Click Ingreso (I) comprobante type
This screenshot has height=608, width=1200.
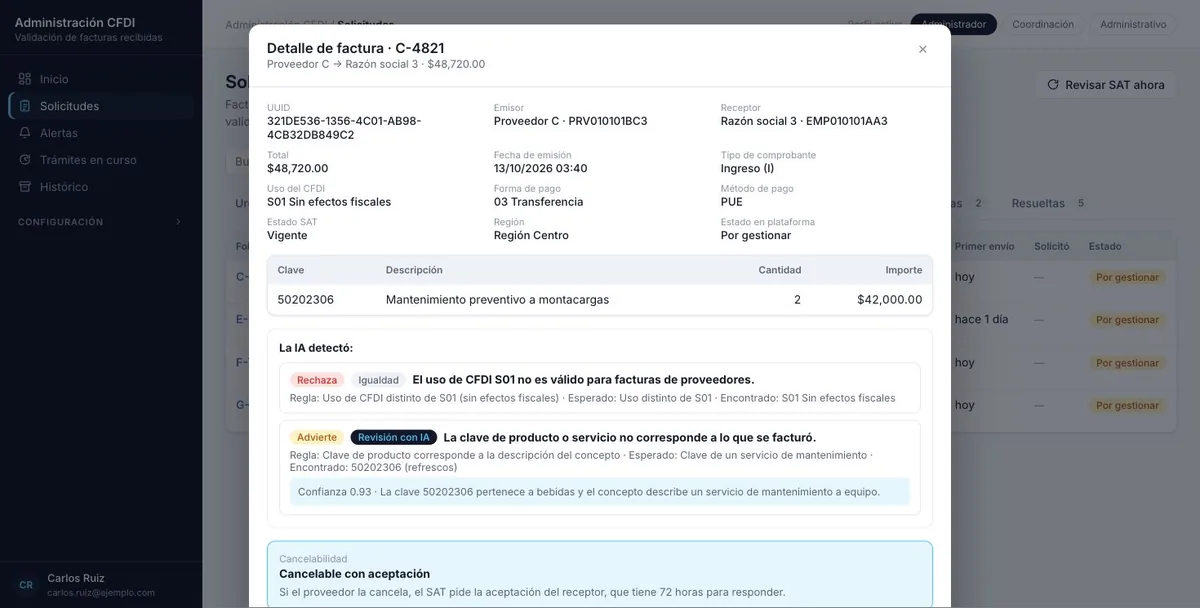pos(747,168)
